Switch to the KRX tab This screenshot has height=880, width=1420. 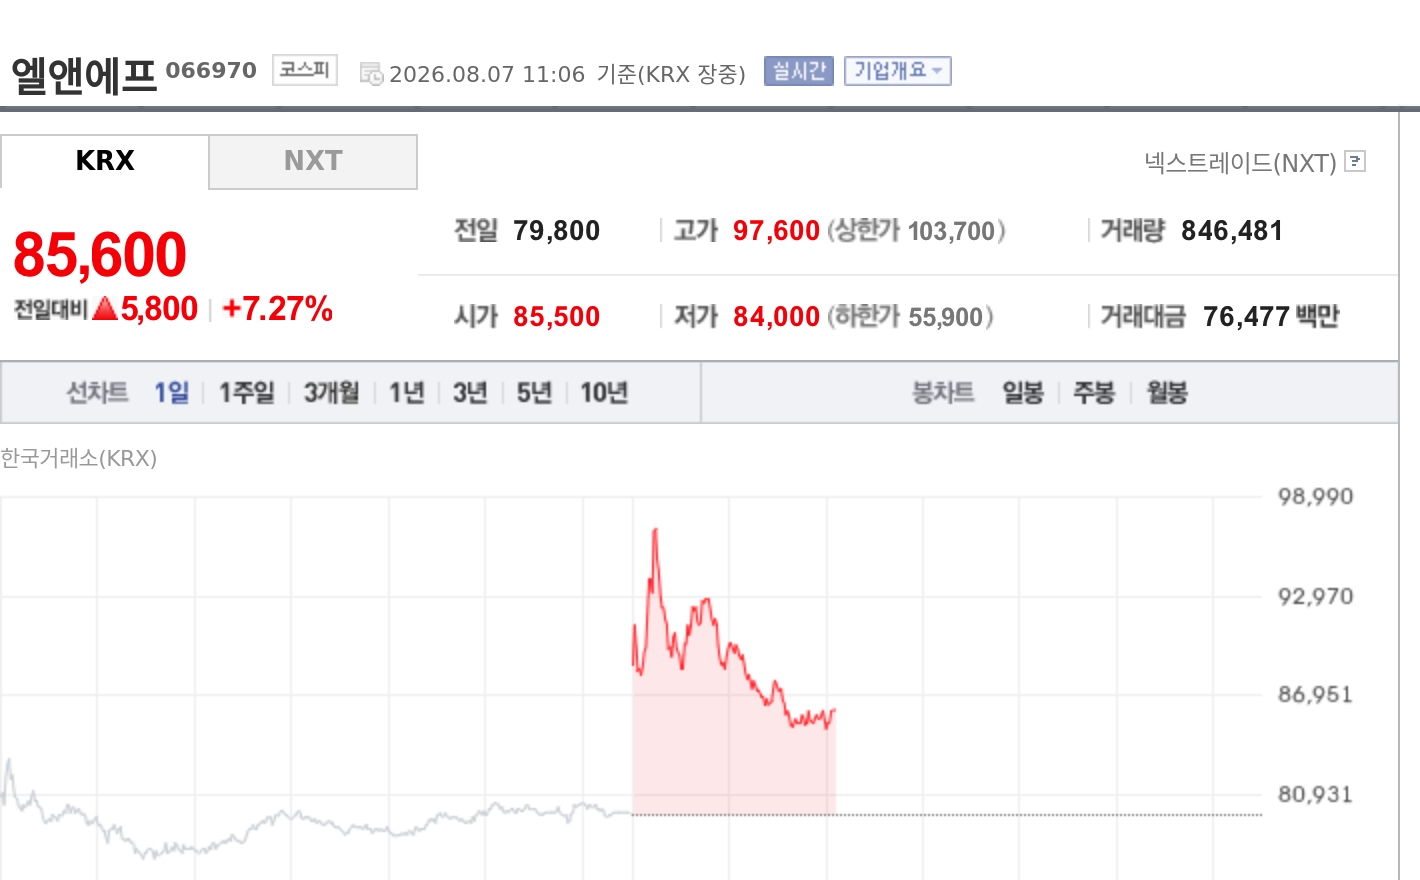105,161
